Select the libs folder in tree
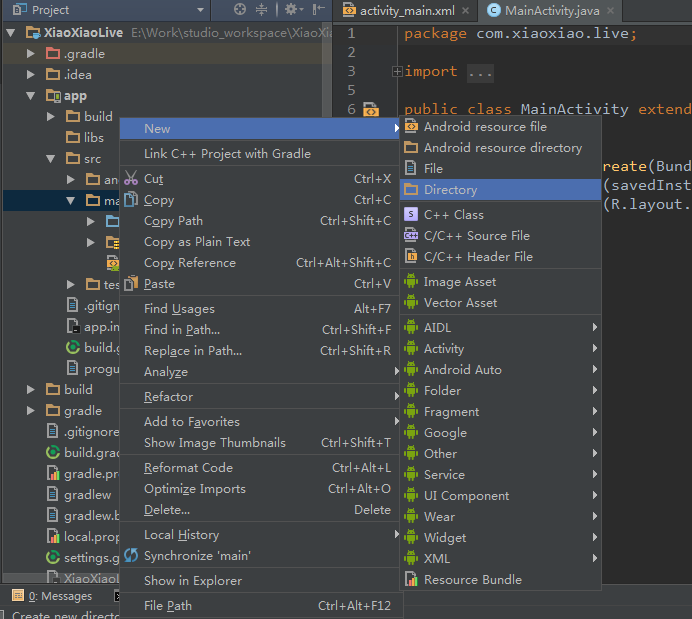 tap(85, 138)
